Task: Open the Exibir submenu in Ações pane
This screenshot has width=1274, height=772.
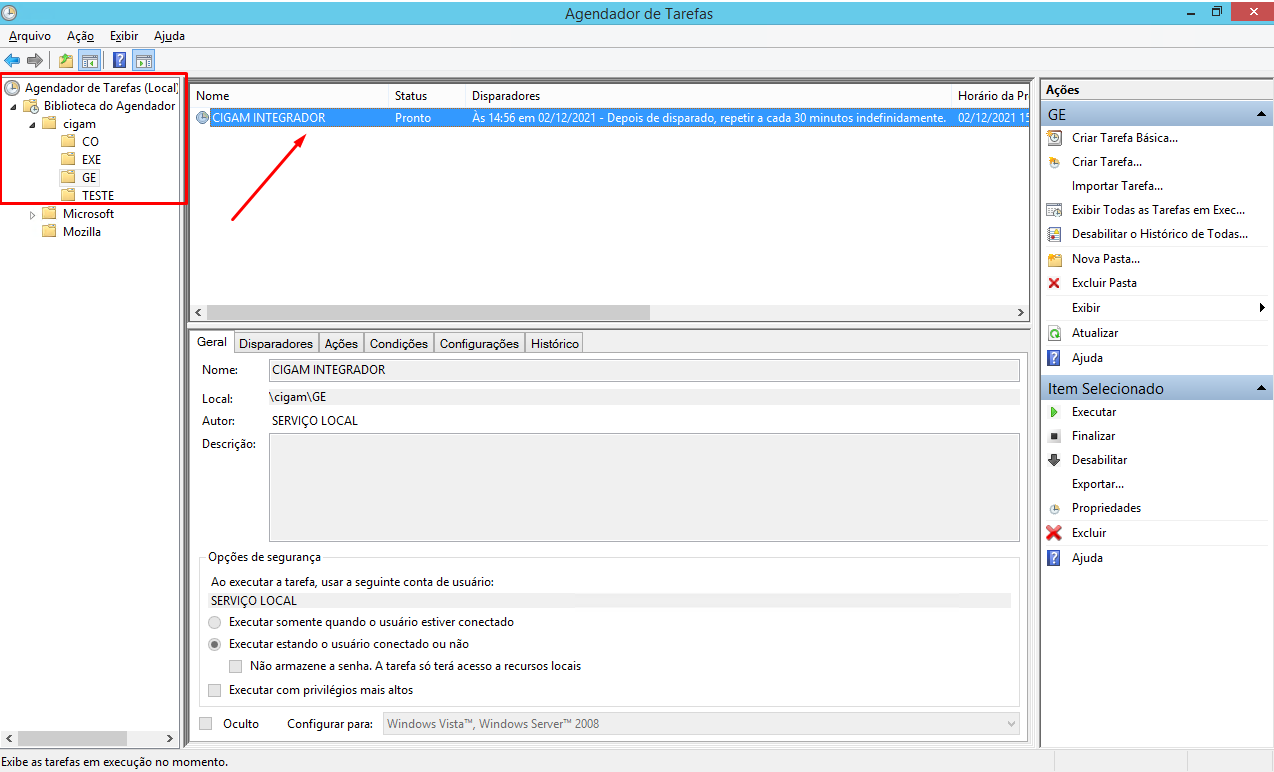Action: (x=1157, y=308)
